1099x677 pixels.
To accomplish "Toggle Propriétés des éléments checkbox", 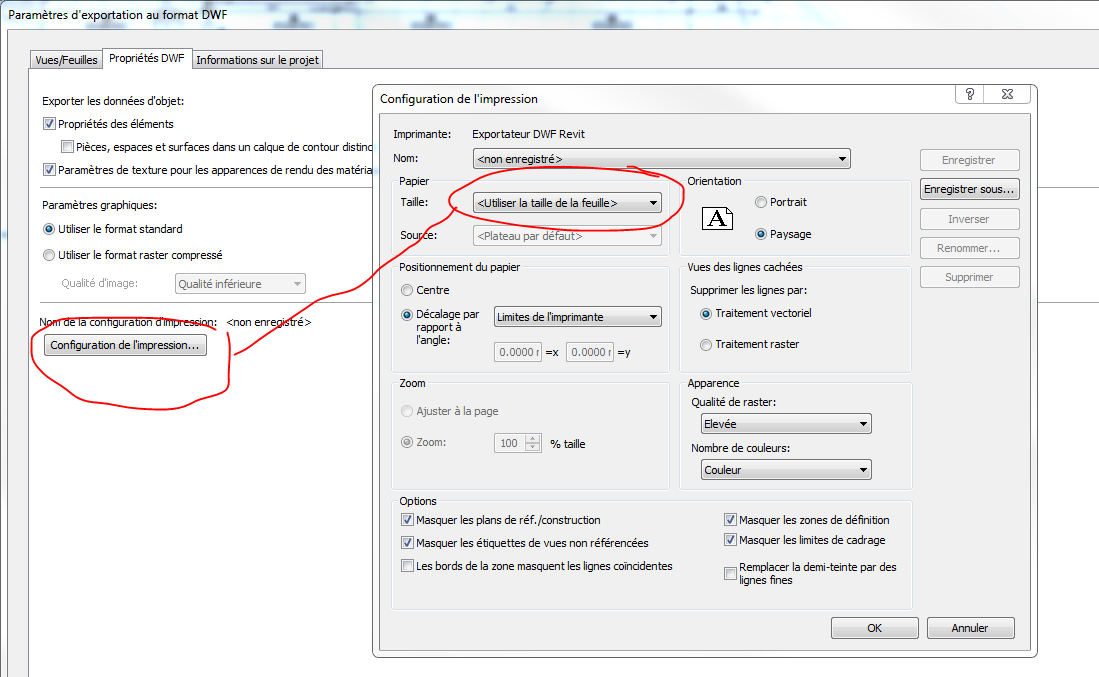I will coord(49,124).
